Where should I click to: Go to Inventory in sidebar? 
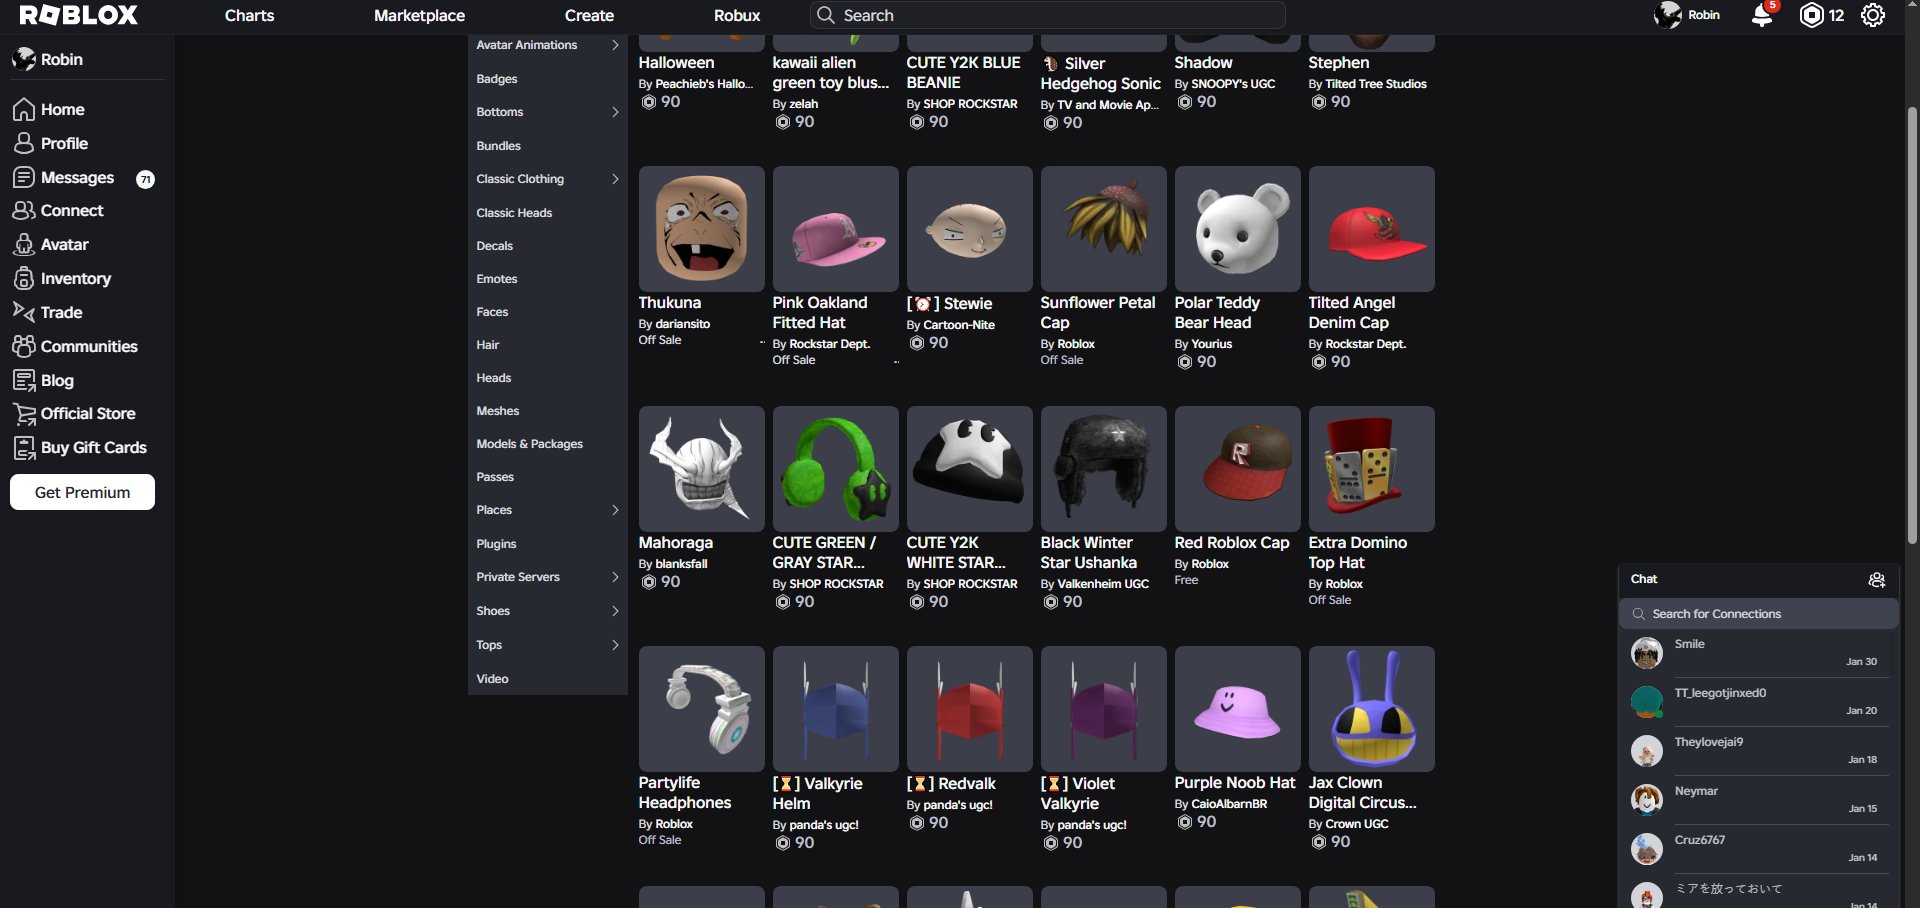pos(75,279)
